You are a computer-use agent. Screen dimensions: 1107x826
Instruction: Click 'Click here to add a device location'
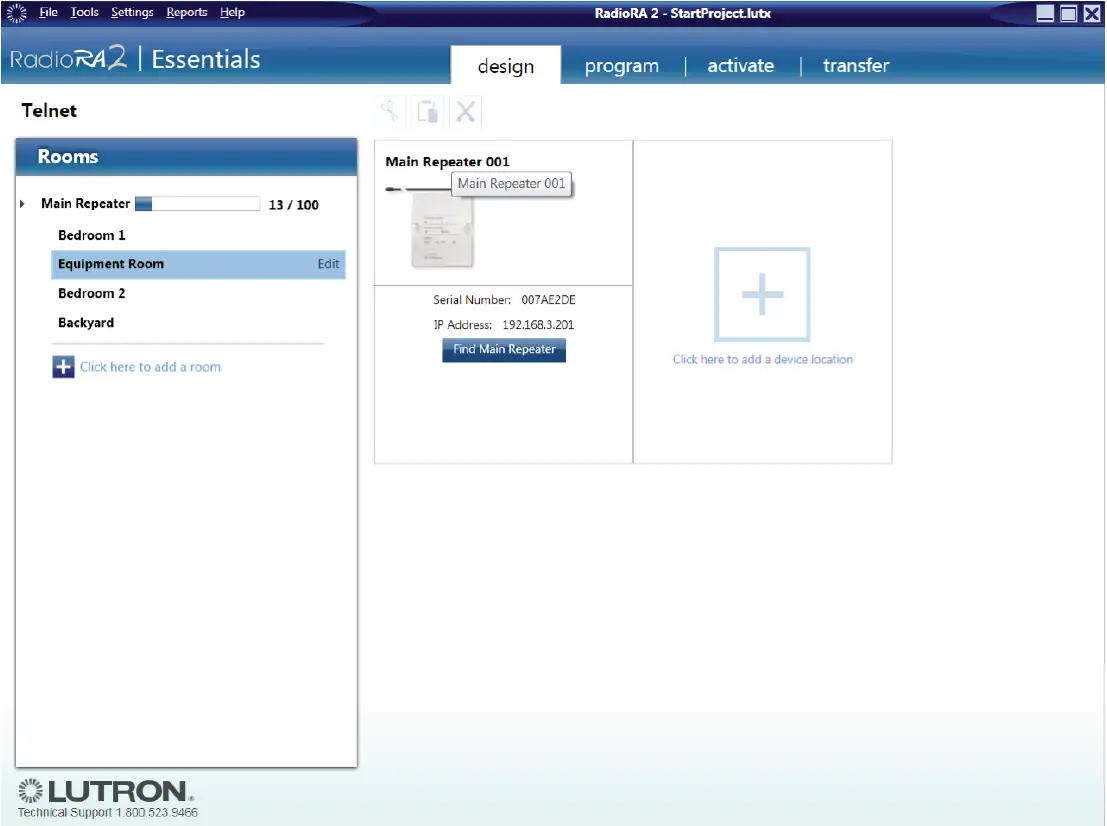pyautogui.click(x=762, y=359)
